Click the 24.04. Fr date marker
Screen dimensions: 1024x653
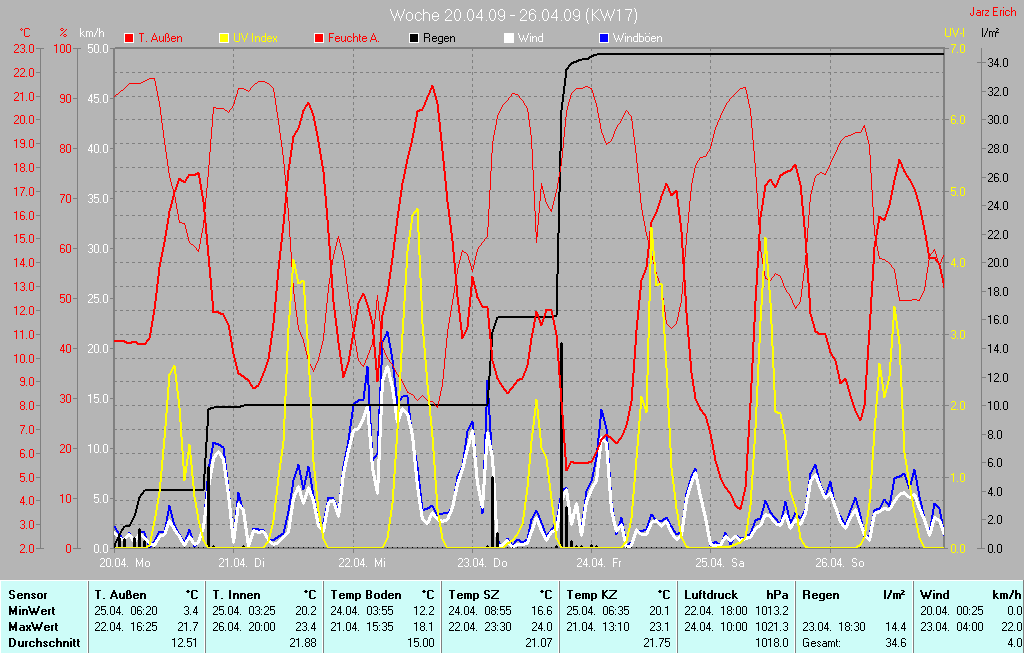(599, 562)
